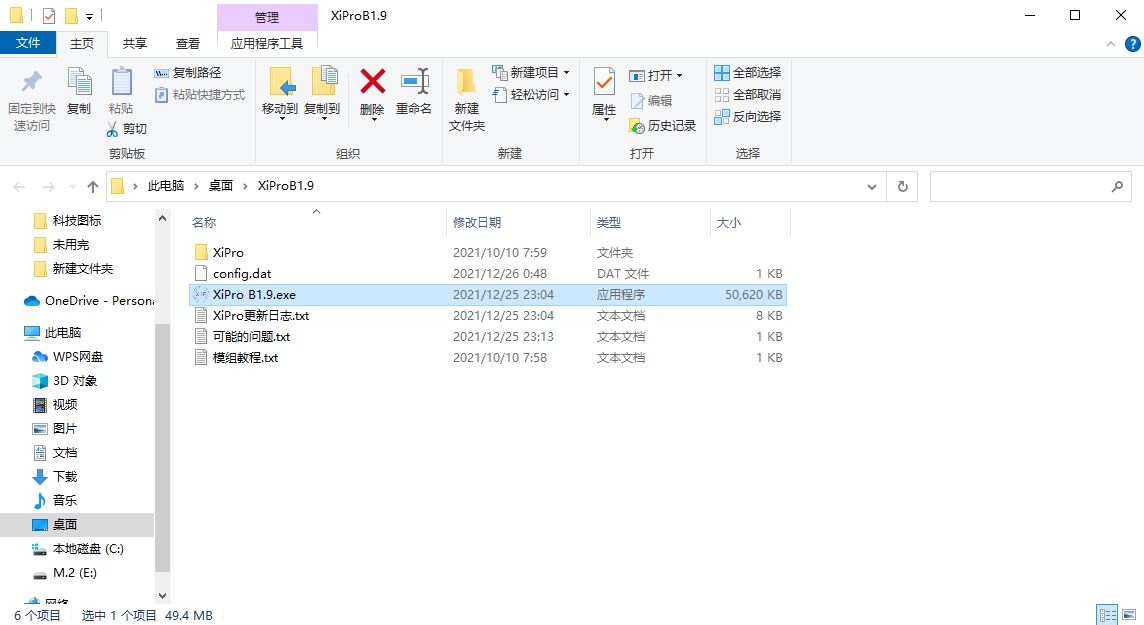The height and width of the screenshot is (625, 1144).
Task: Expand the address bar history dropdown
Action: point(872,187)
